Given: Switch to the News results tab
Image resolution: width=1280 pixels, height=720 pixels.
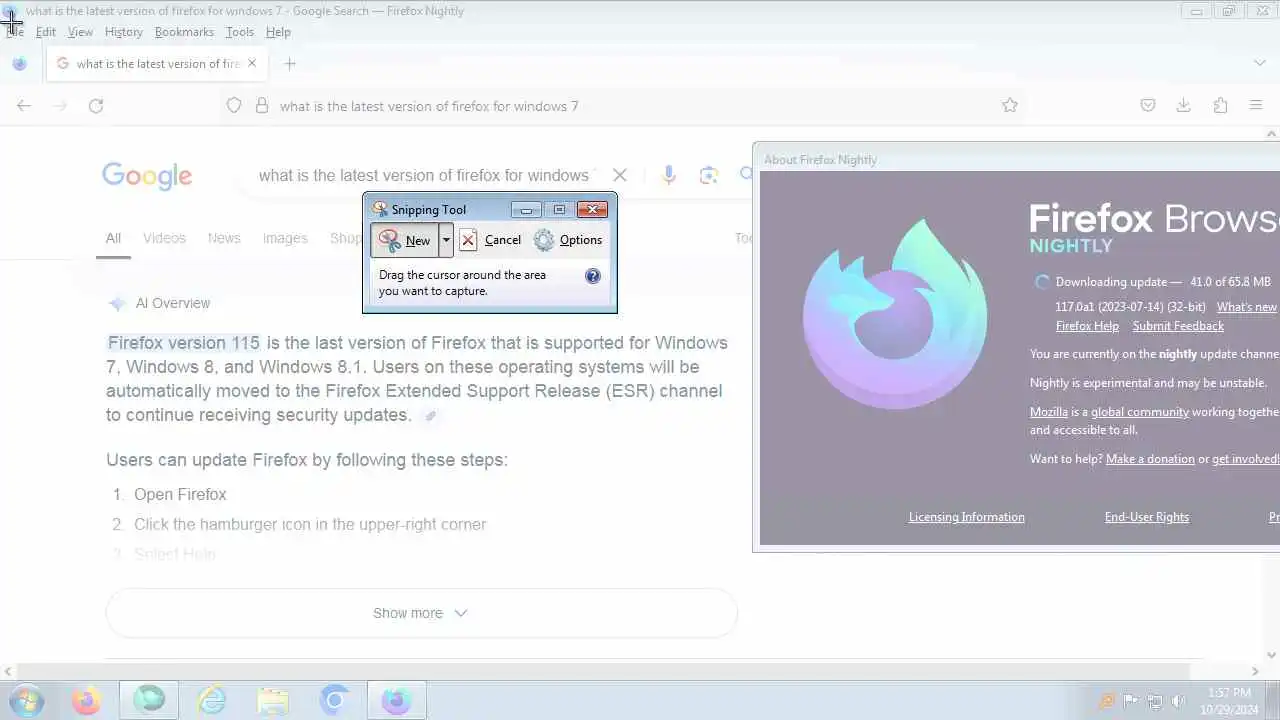Looking at the screenshot, I should (x=224, y=238).
